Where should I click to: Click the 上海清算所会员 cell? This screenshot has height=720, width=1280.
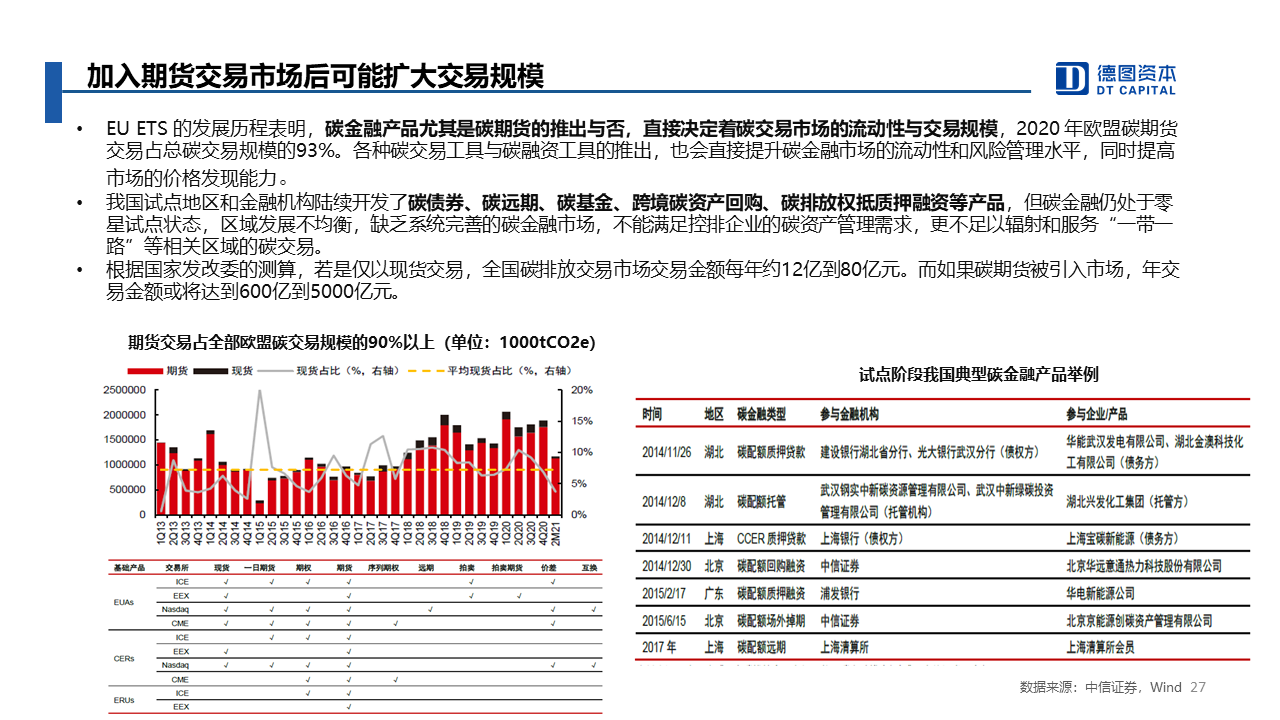(x=1100, y=647)
